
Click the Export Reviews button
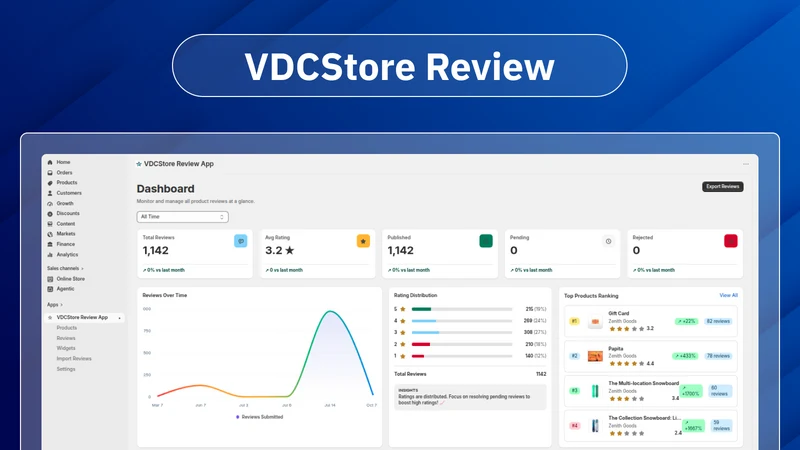tap(722, 187)
